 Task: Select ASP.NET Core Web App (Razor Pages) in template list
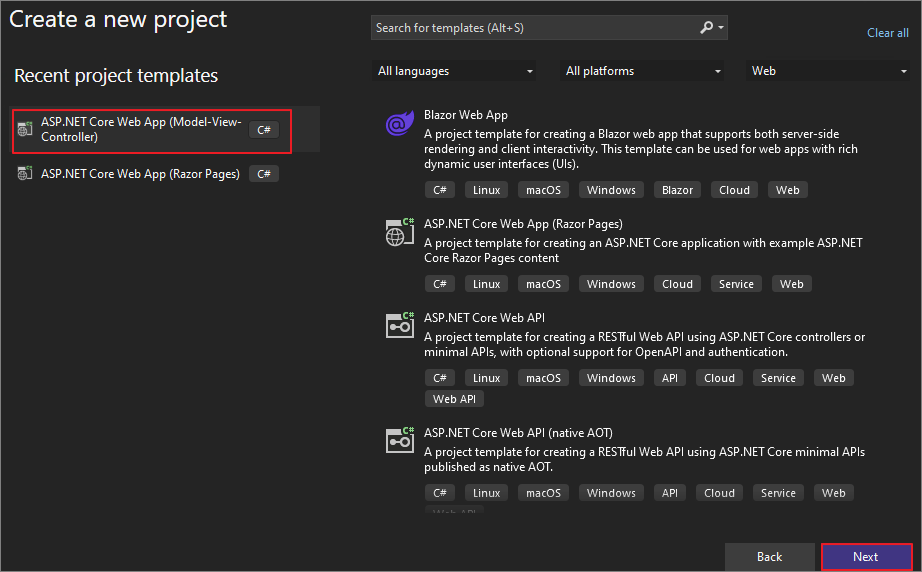pos(523,224)
